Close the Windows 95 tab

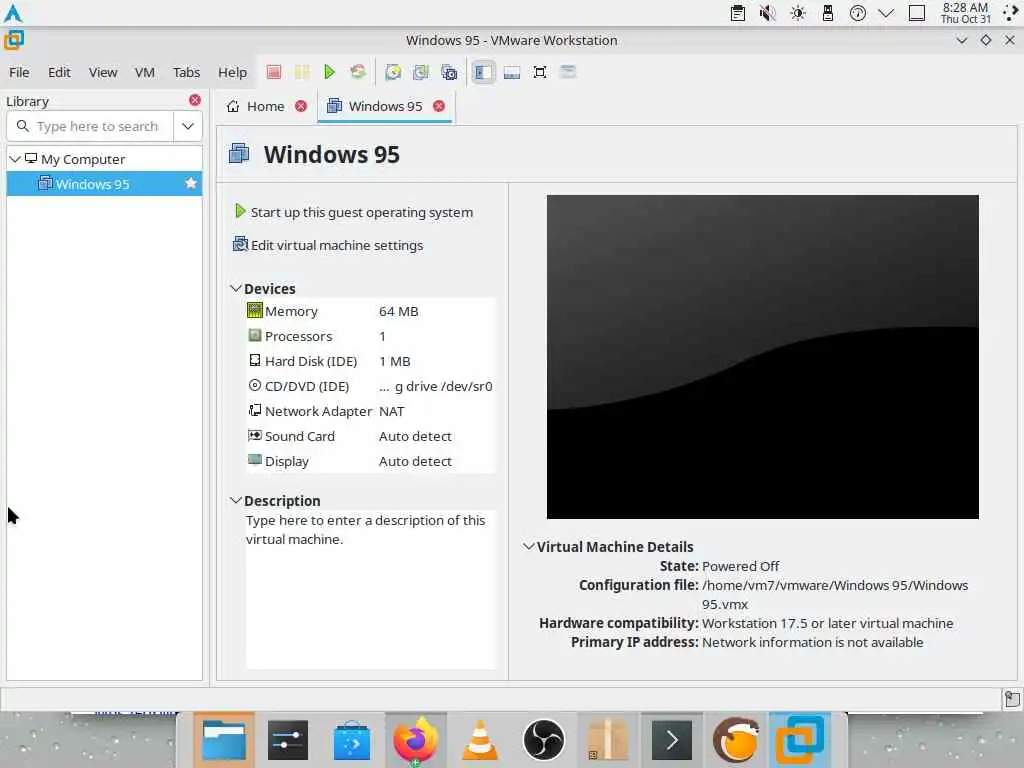(439, 106)
